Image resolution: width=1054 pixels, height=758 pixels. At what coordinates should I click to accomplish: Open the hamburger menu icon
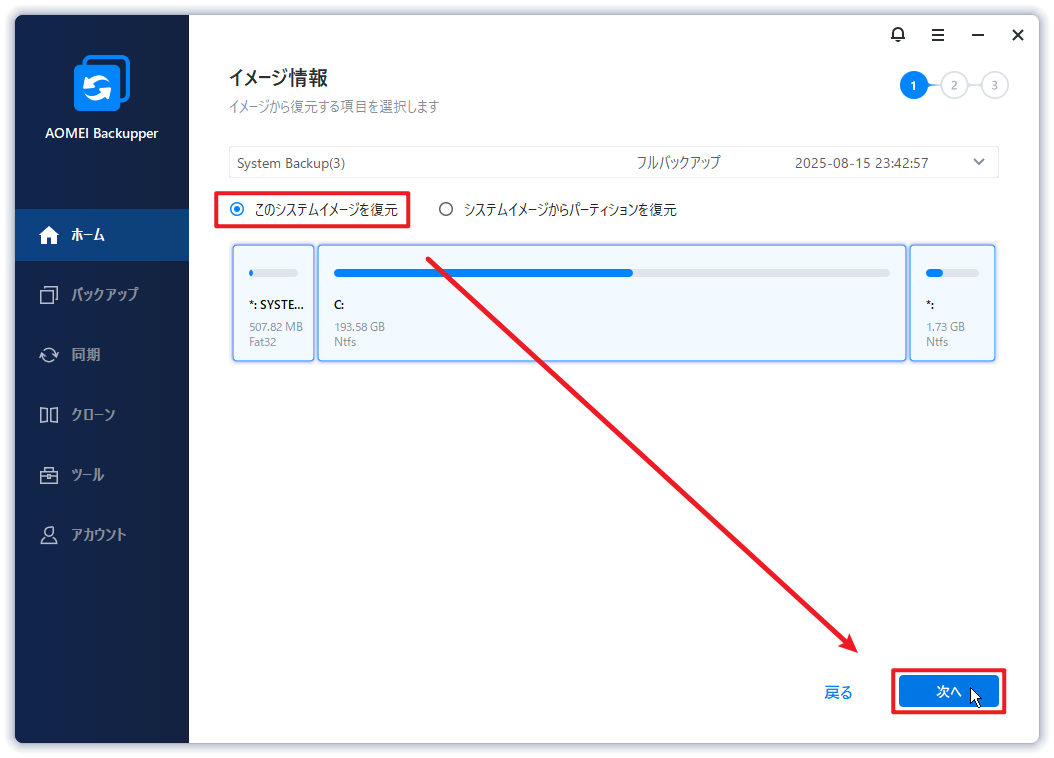938,35
